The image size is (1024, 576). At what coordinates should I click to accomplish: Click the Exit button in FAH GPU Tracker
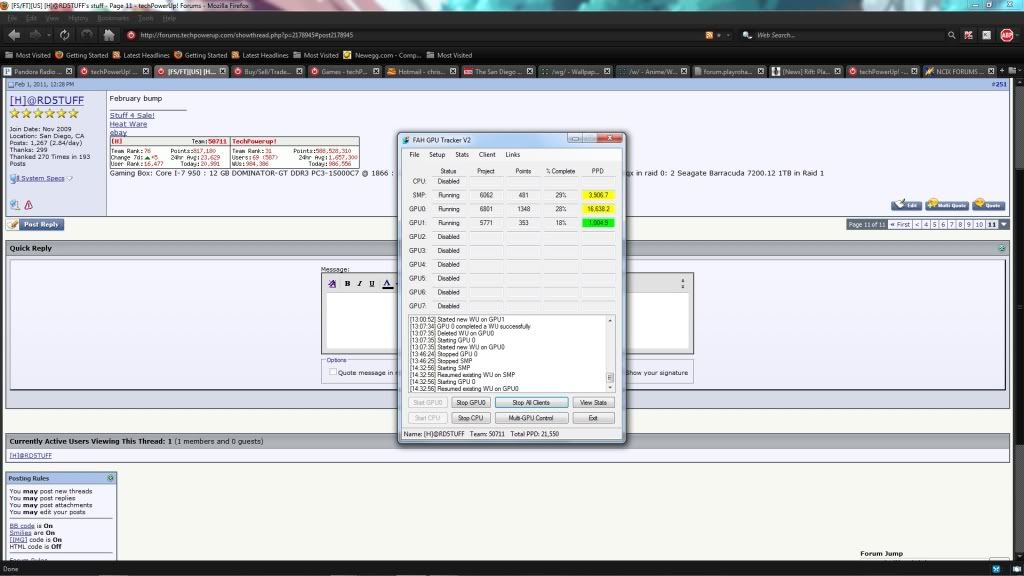tap(593, 418)
